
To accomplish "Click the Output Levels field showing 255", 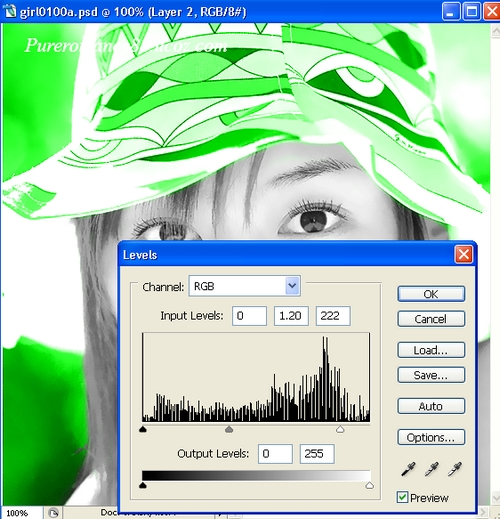I will [x=317, y=454].
